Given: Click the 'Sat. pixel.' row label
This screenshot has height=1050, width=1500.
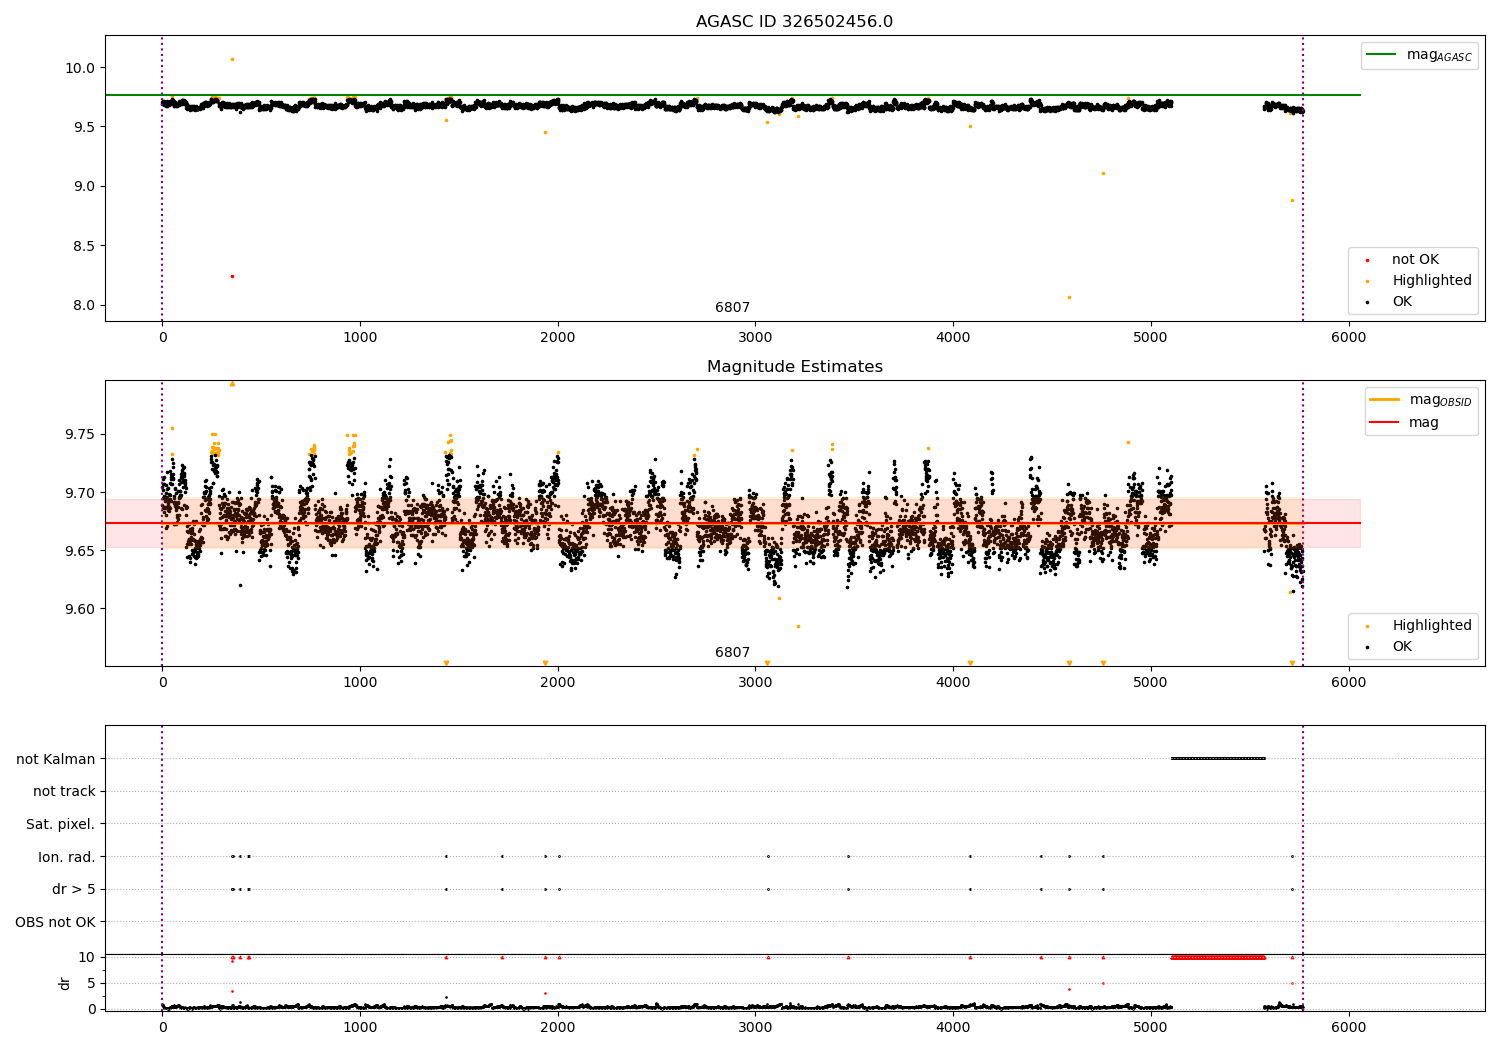Looking at the screenshot, I should pos(61,825).
